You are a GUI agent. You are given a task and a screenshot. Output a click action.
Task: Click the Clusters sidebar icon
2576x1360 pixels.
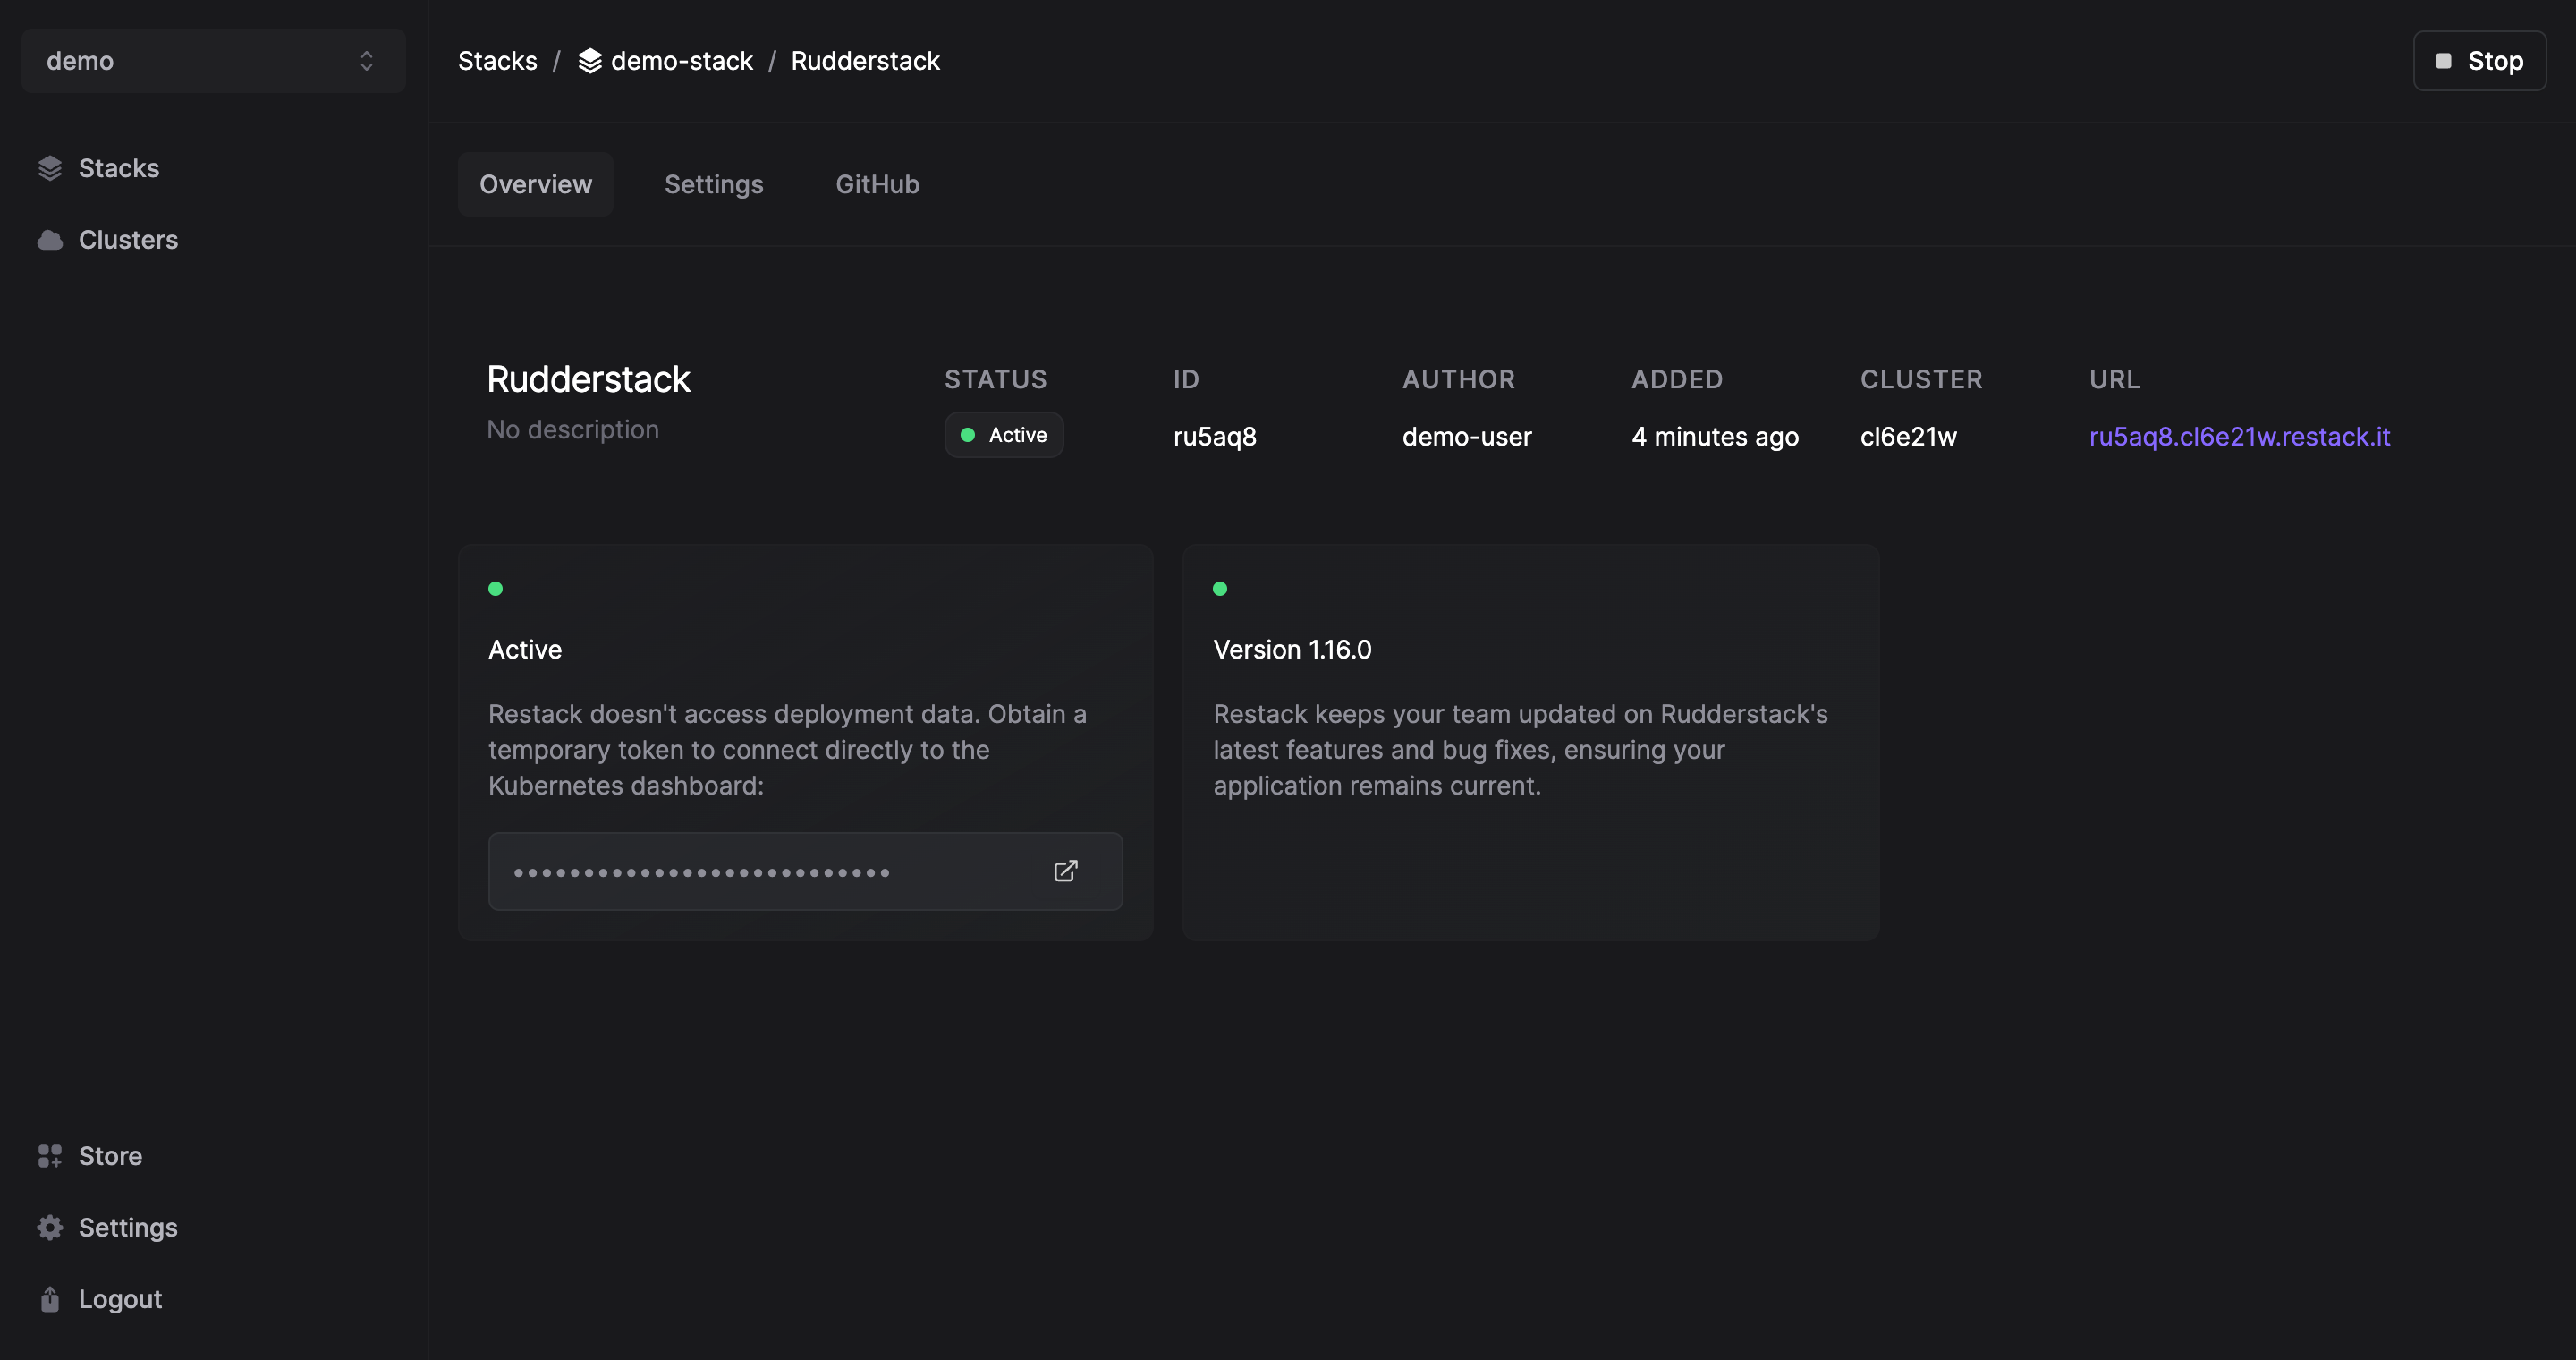(47, 239)
